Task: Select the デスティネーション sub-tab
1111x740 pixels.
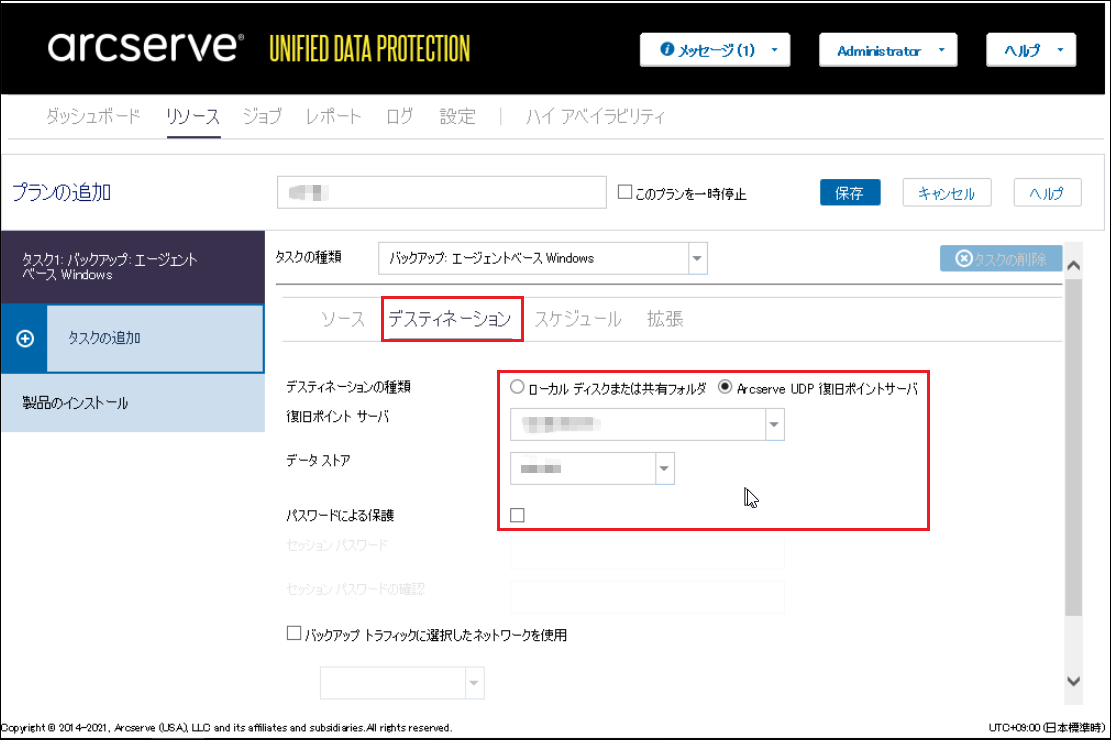Action: [450, 319]
